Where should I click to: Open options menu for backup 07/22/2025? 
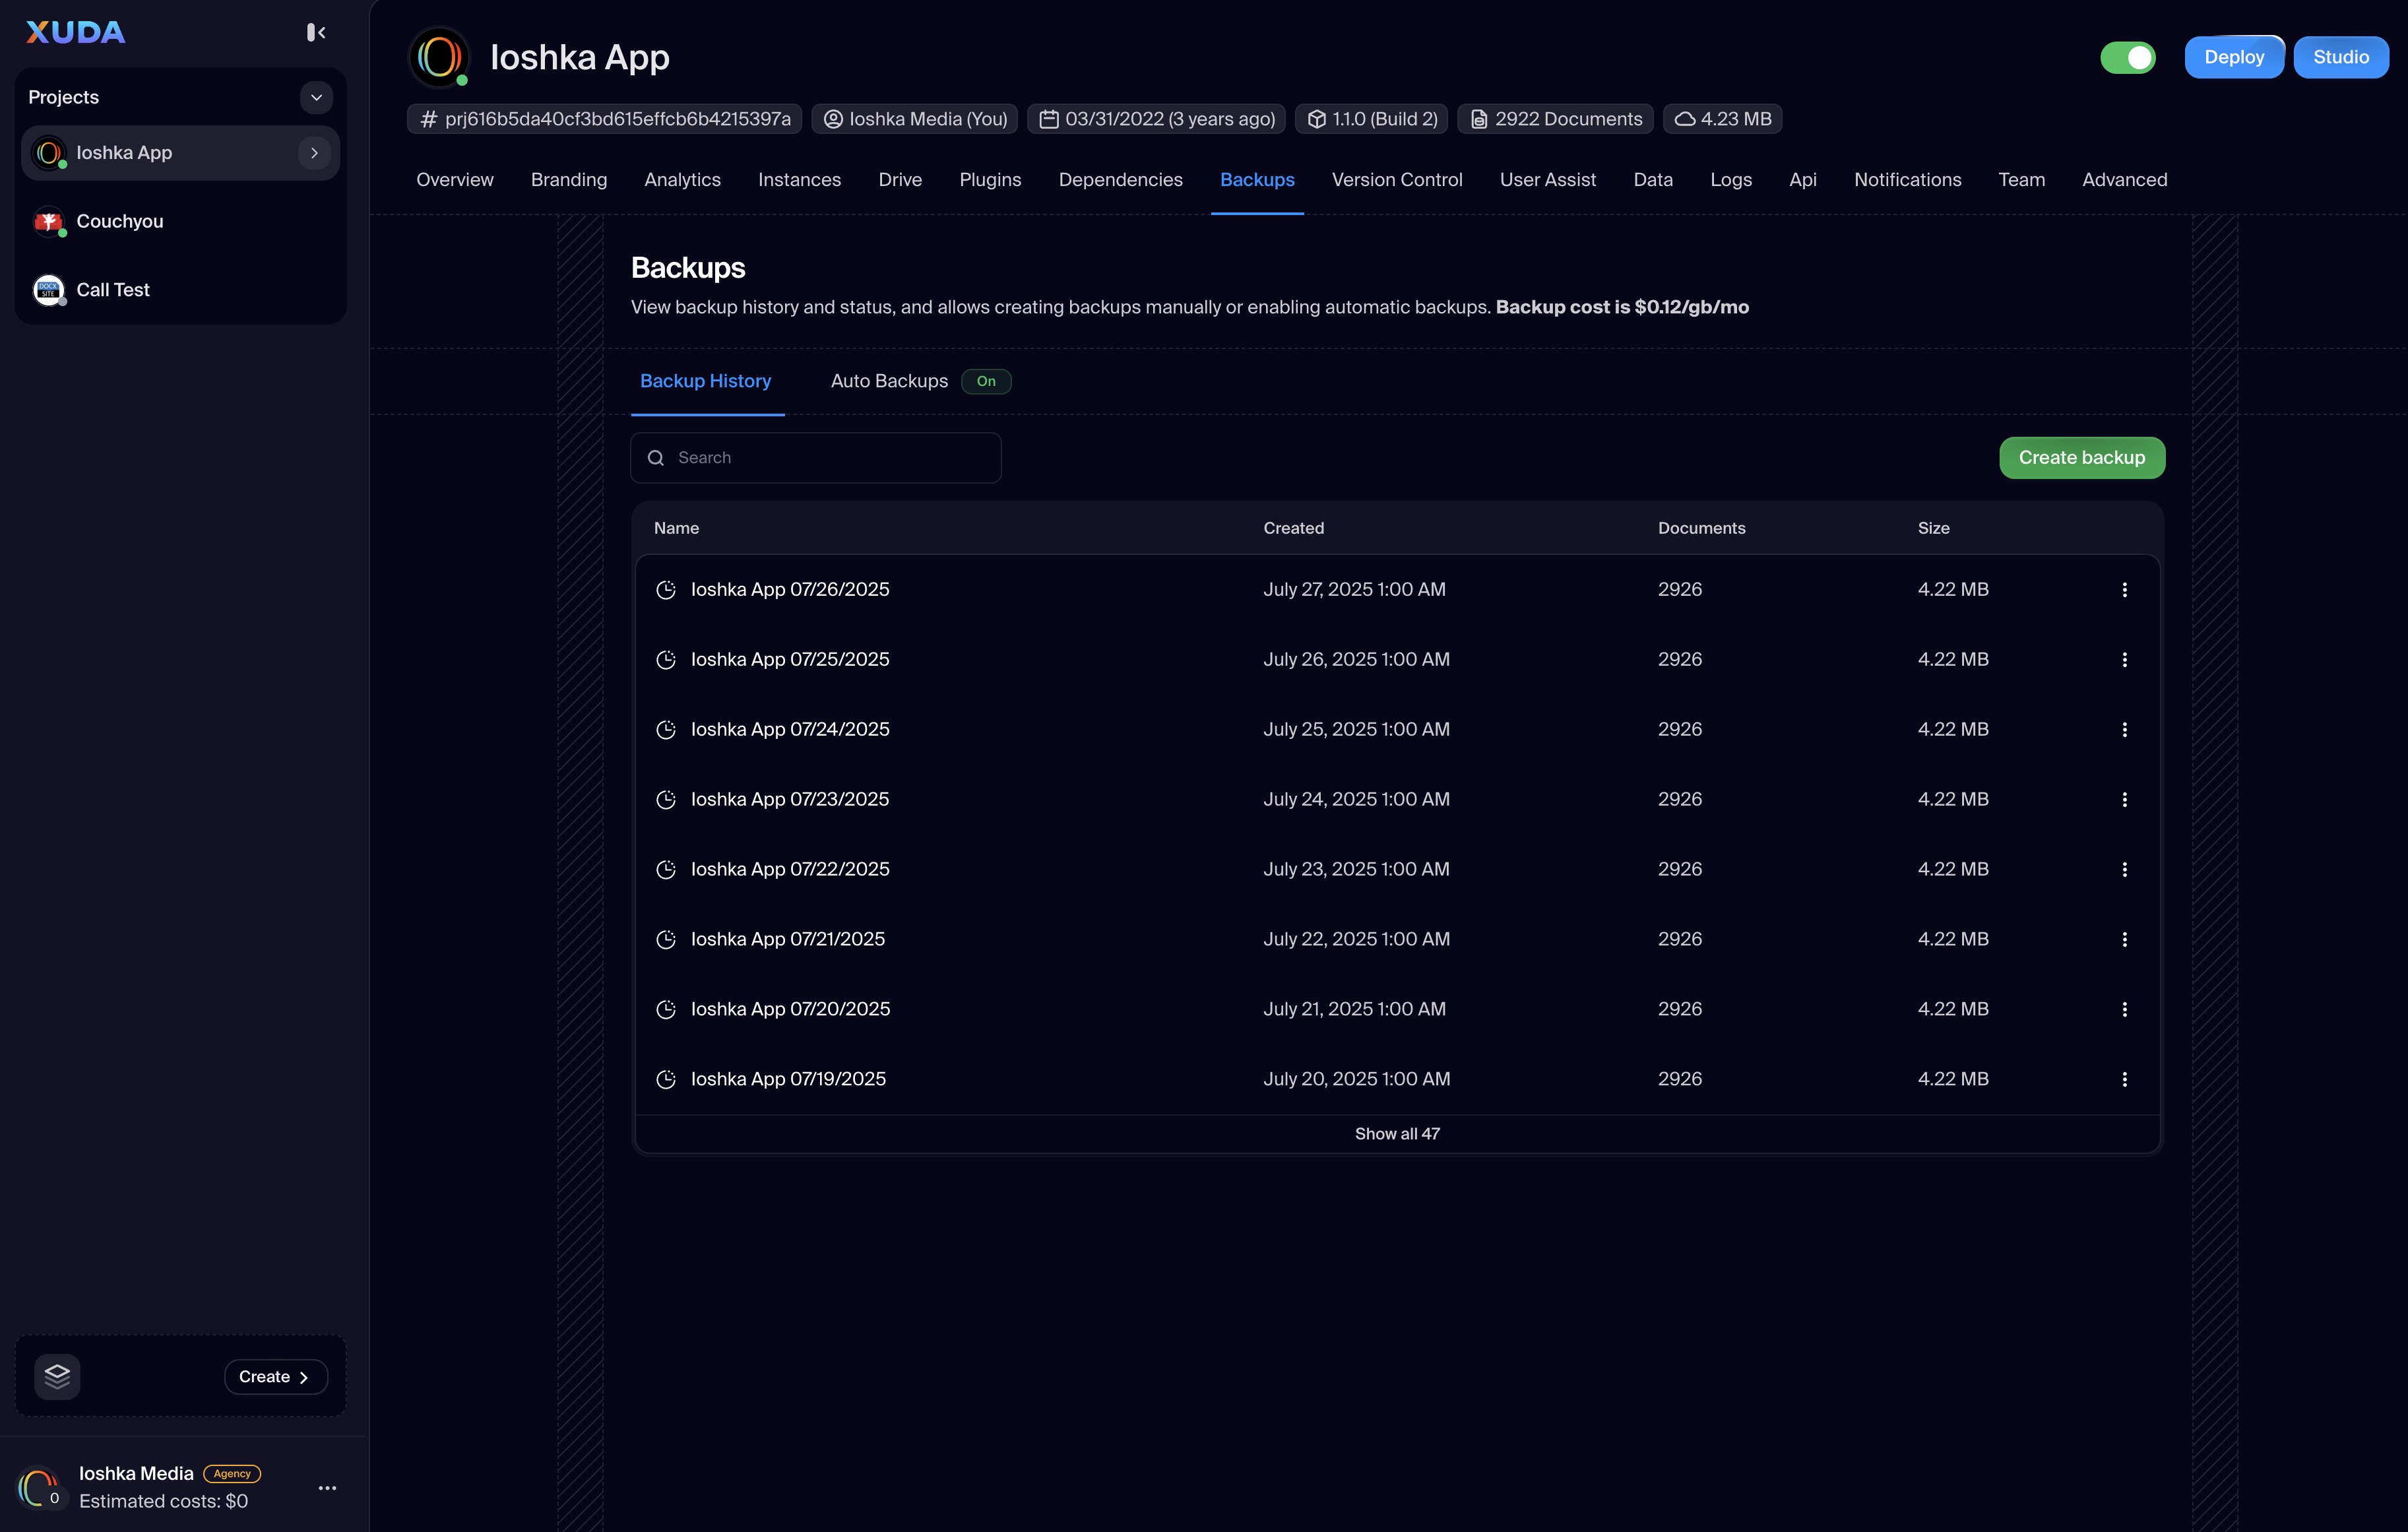pyautogui.click(x=2124, y=870)
